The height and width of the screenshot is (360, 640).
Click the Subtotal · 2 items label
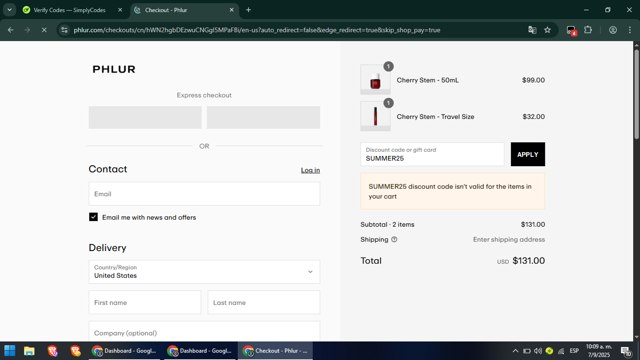[x=387, y=224]
